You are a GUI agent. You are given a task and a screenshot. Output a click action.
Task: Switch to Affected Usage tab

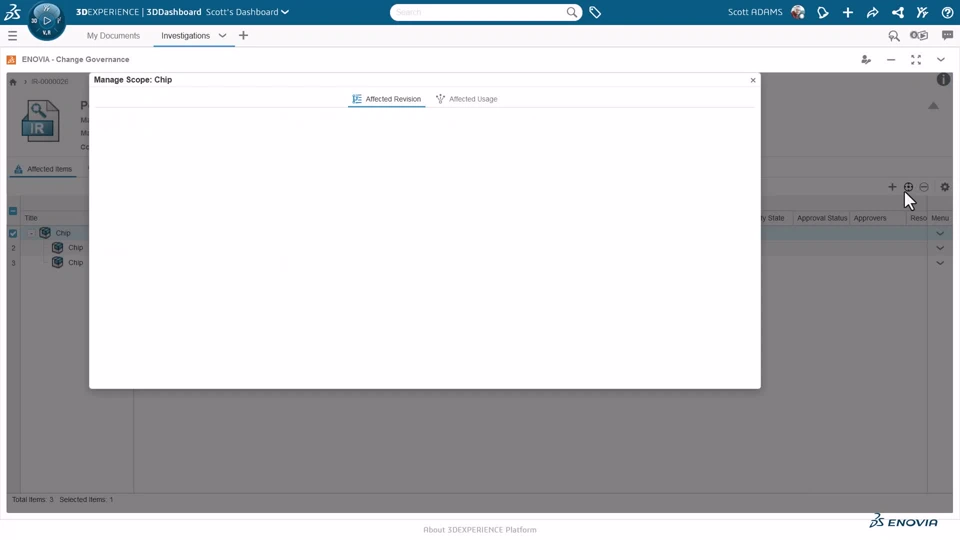467,99
